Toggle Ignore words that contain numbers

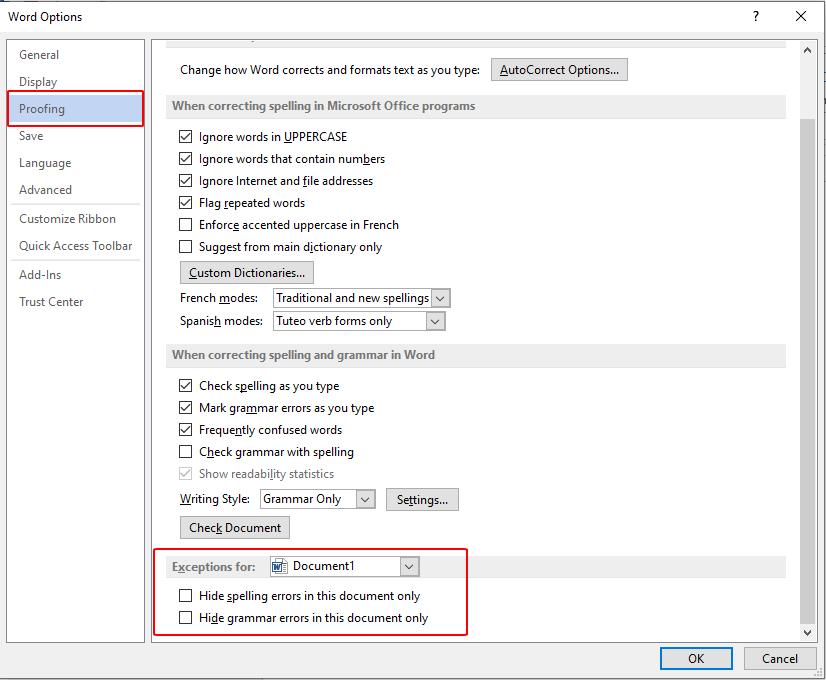[185, 159]
